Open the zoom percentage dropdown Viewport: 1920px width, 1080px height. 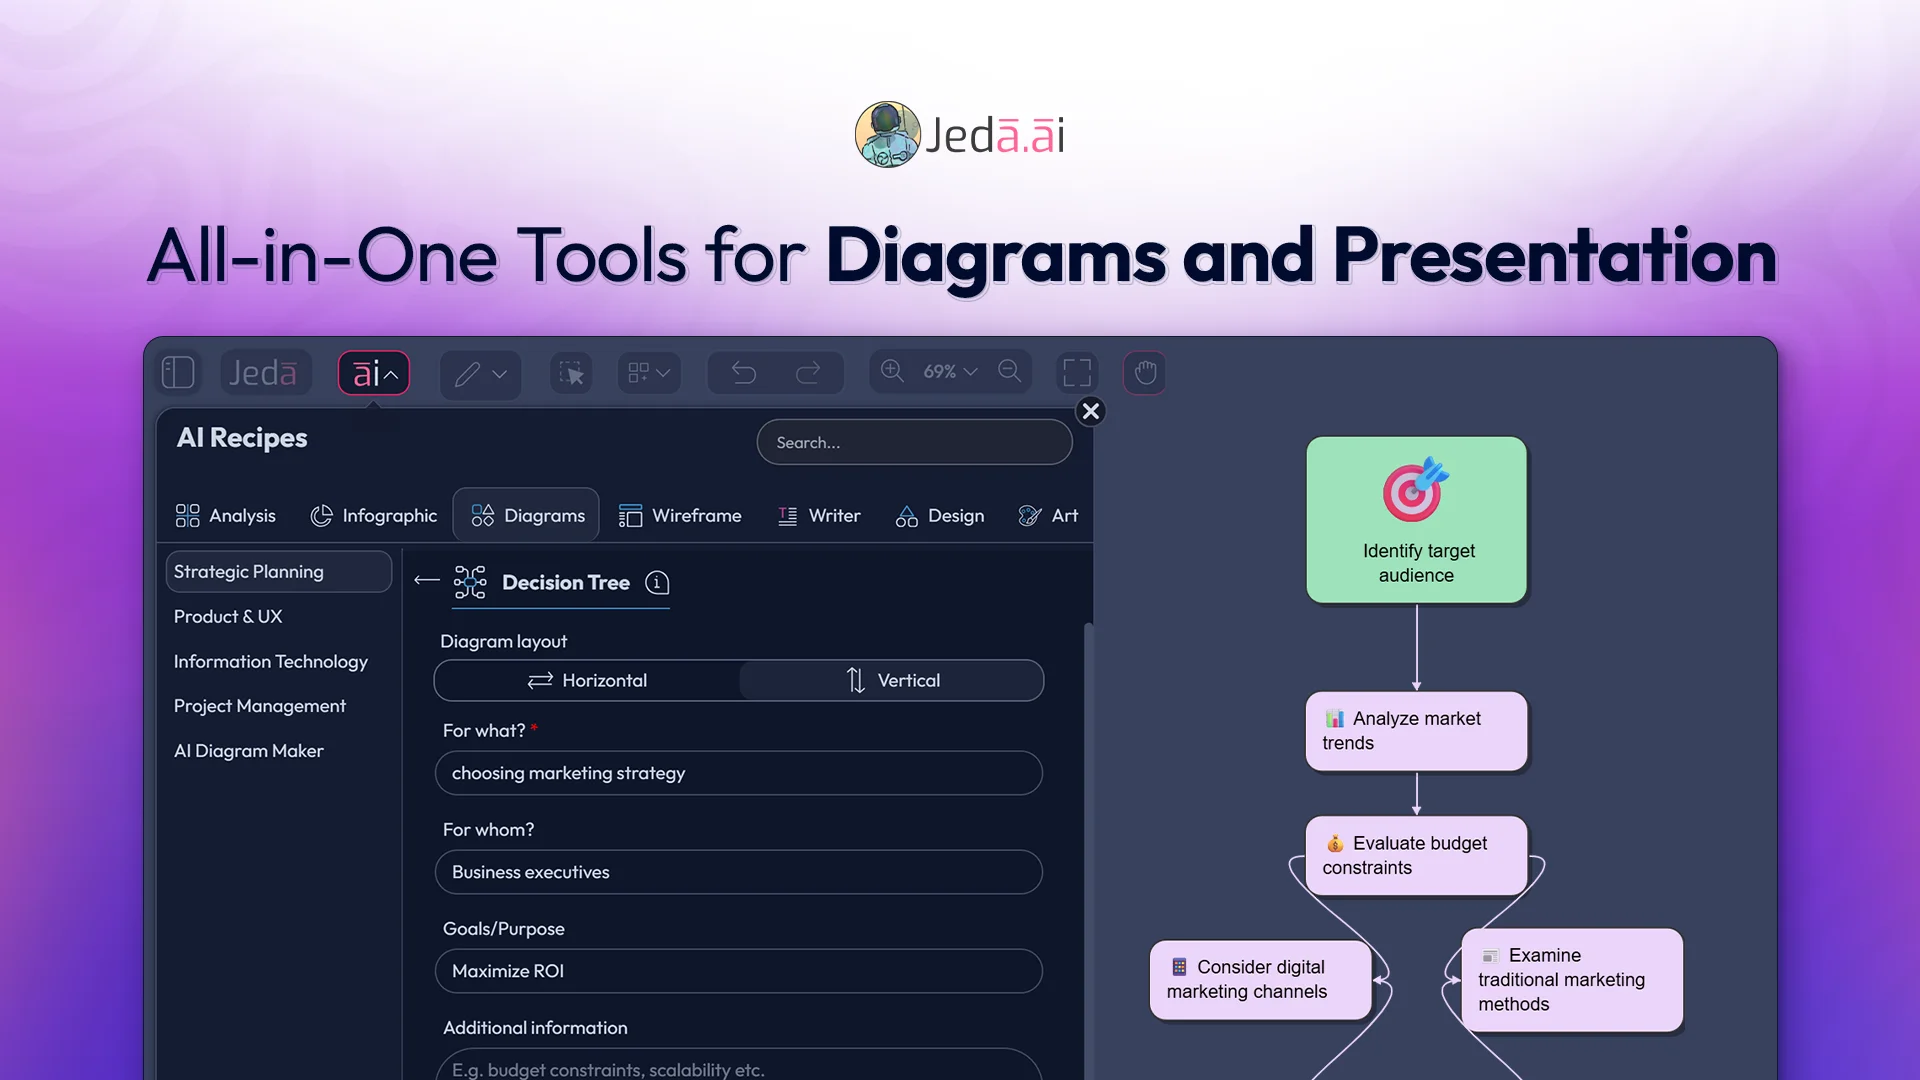(x=947, y=371)
